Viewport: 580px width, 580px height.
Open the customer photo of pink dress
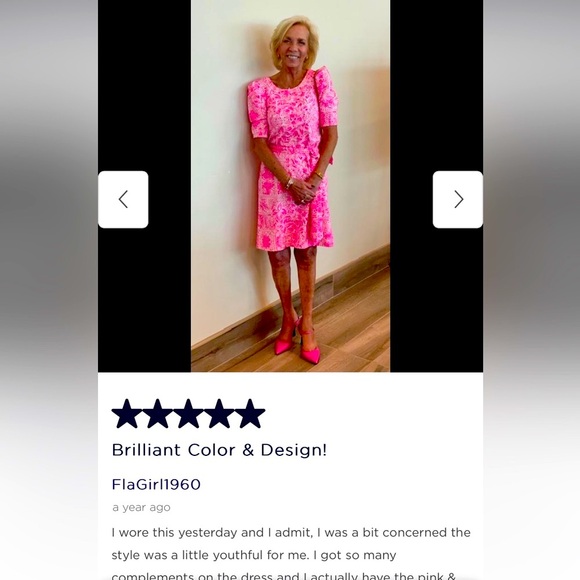click(x=290, y=186)
